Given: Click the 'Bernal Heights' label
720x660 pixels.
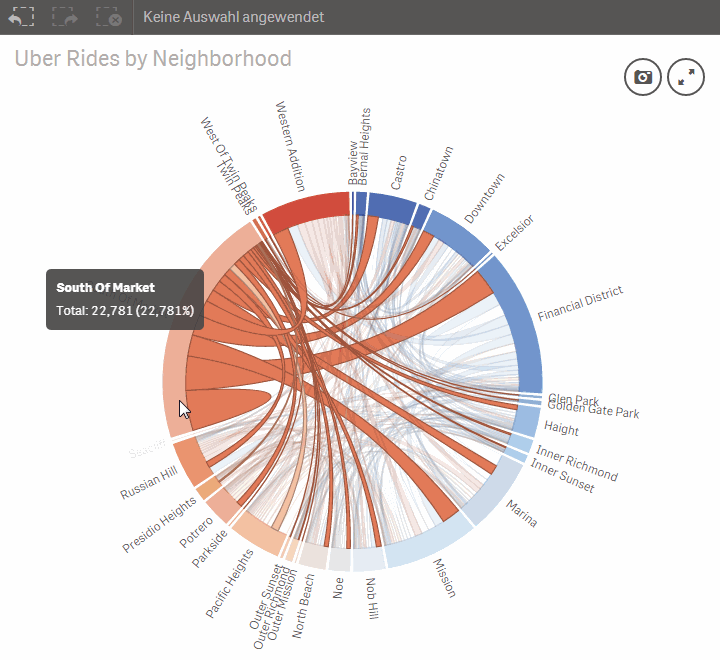Looking at the screenshot, I should coord(363,147).
